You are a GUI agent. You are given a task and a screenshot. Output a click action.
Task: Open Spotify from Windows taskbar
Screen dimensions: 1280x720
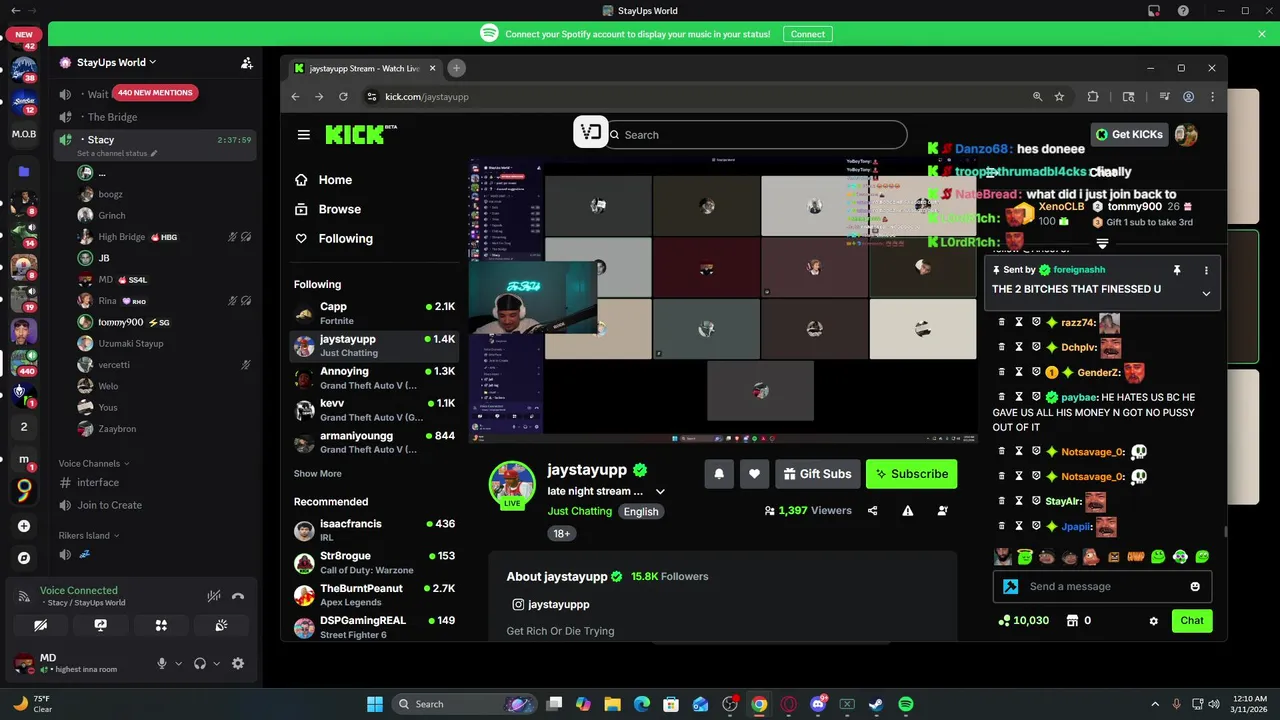[x=905, y=704]
